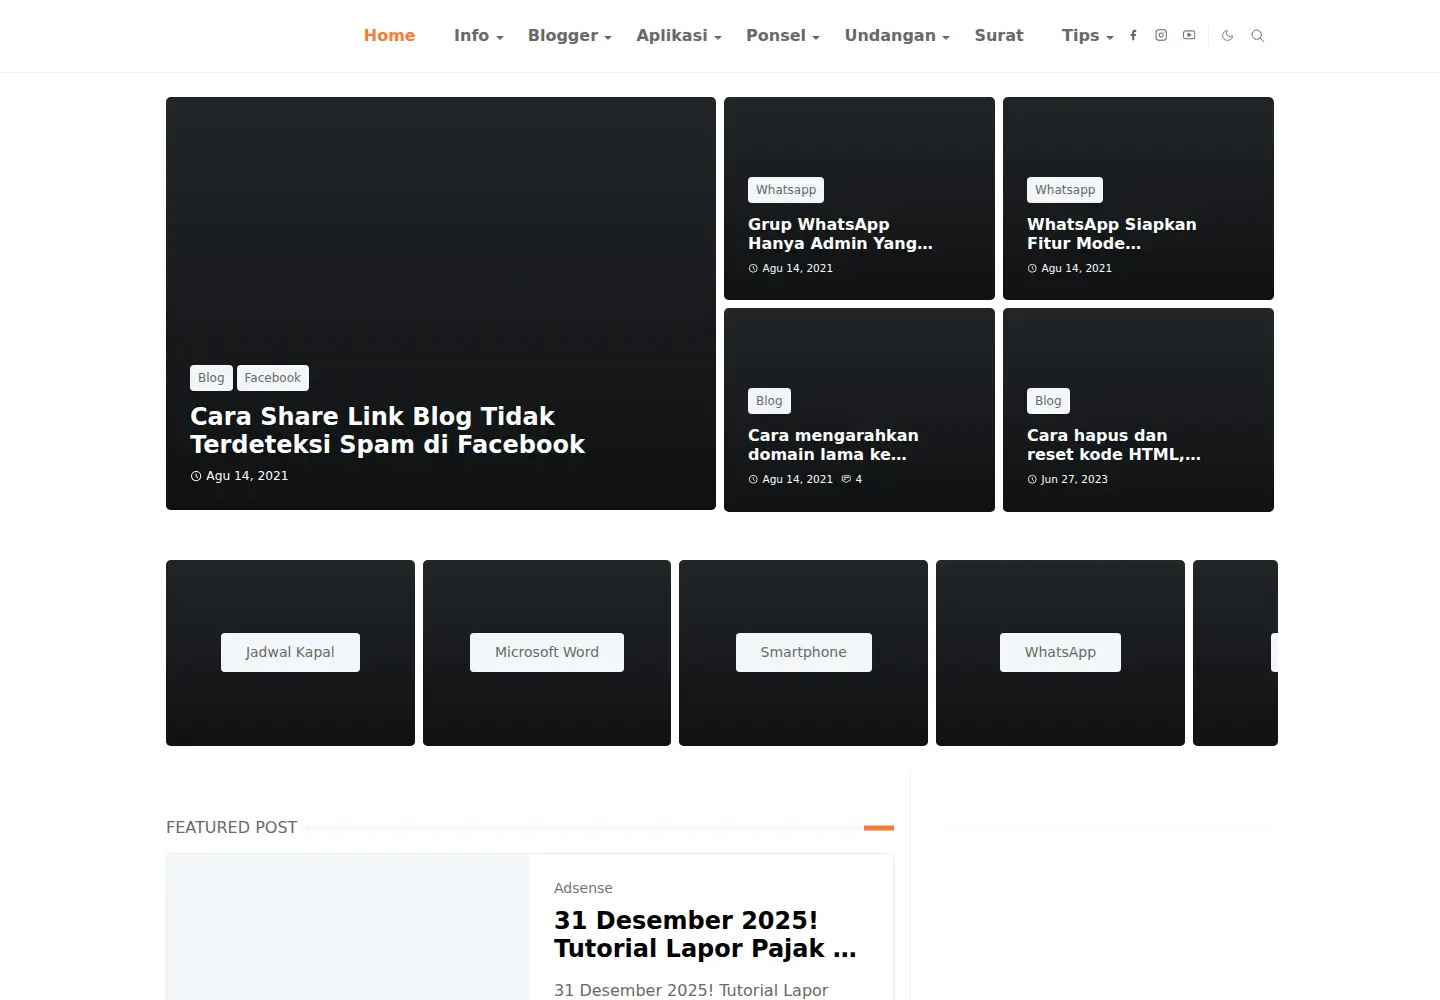
Task: Open post Cara Share Link Blog Tidak Terdeteksi Spam
Action: (387, 430)
